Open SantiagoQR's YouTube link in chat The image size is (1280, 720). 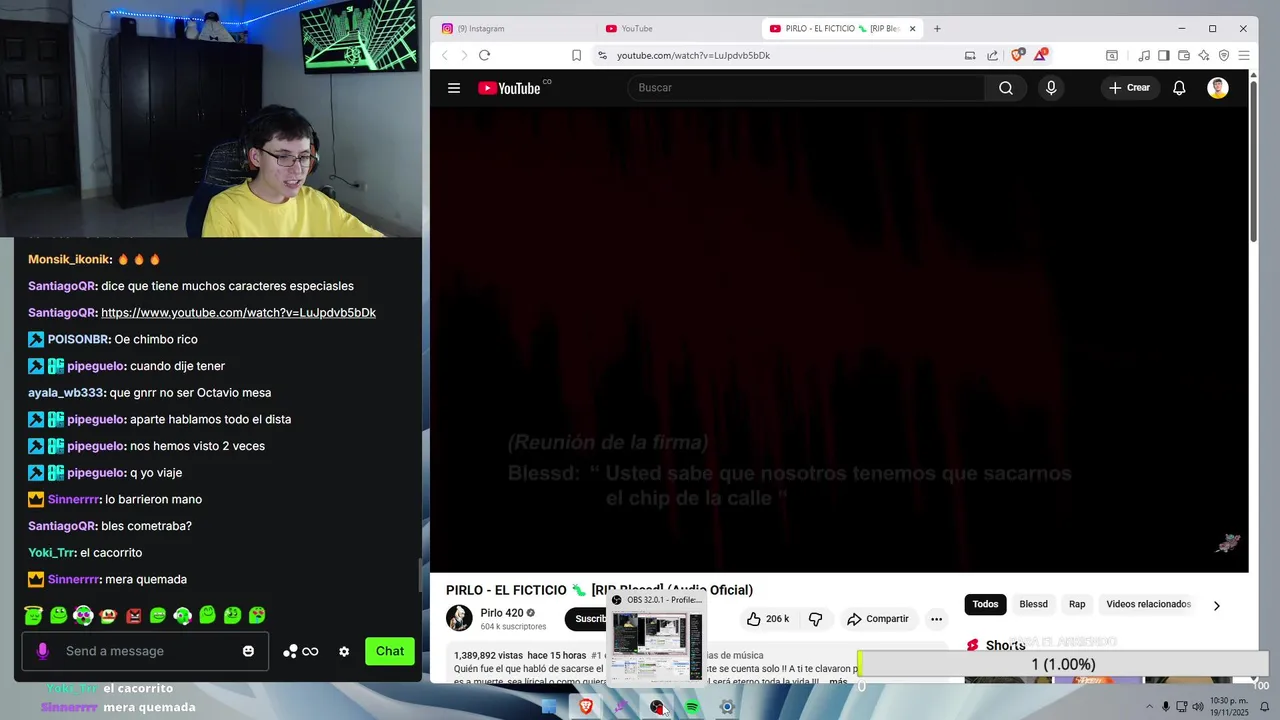(x=238, y=312)
